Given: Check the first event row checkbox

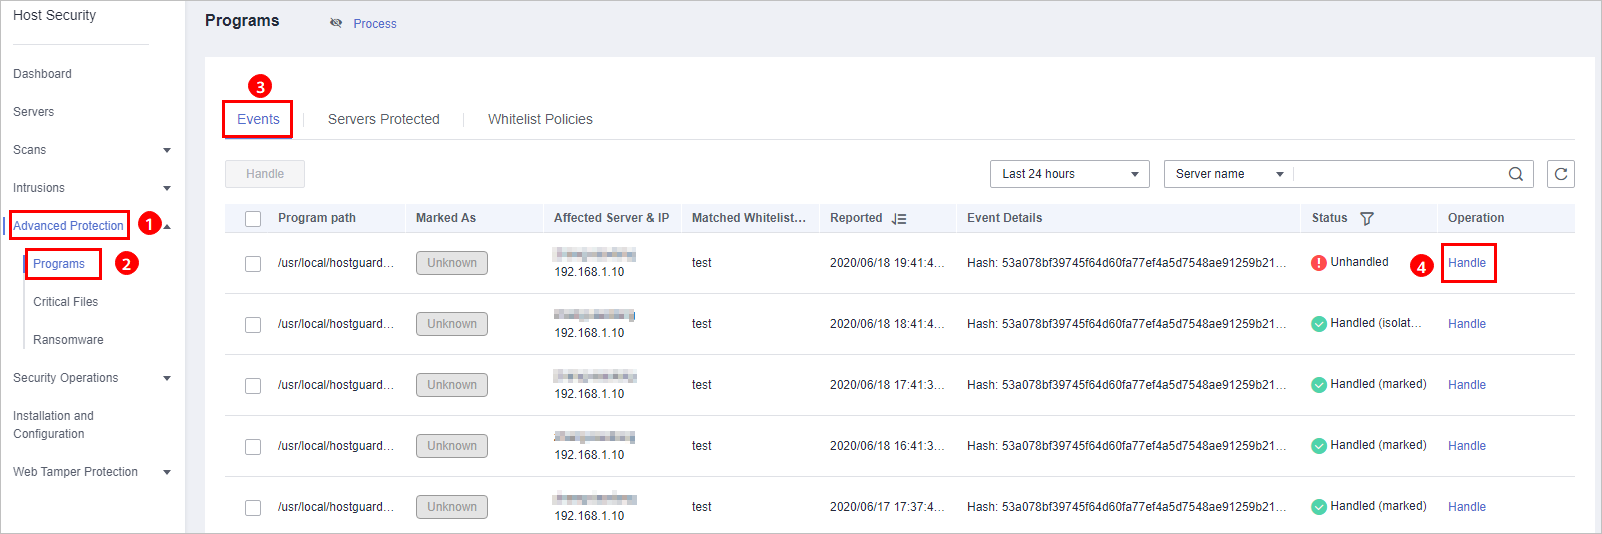Looking at the screenshot, I should tap(253, 264).
